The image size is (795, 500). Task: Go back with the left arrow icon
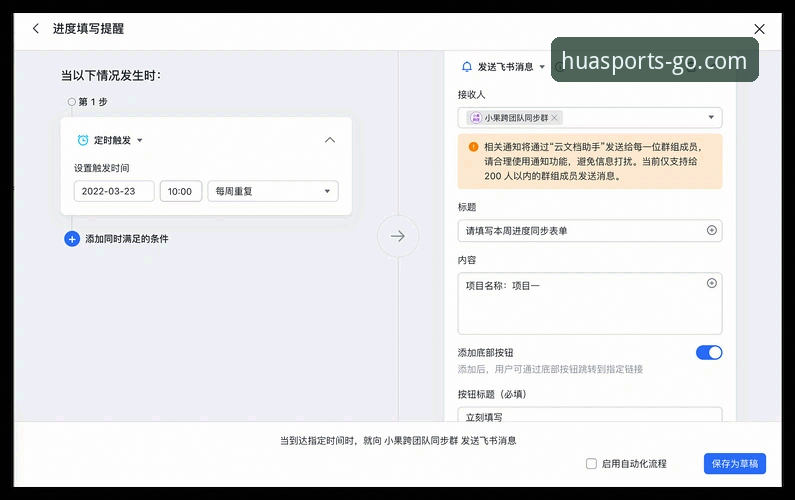tap(35, 28)
